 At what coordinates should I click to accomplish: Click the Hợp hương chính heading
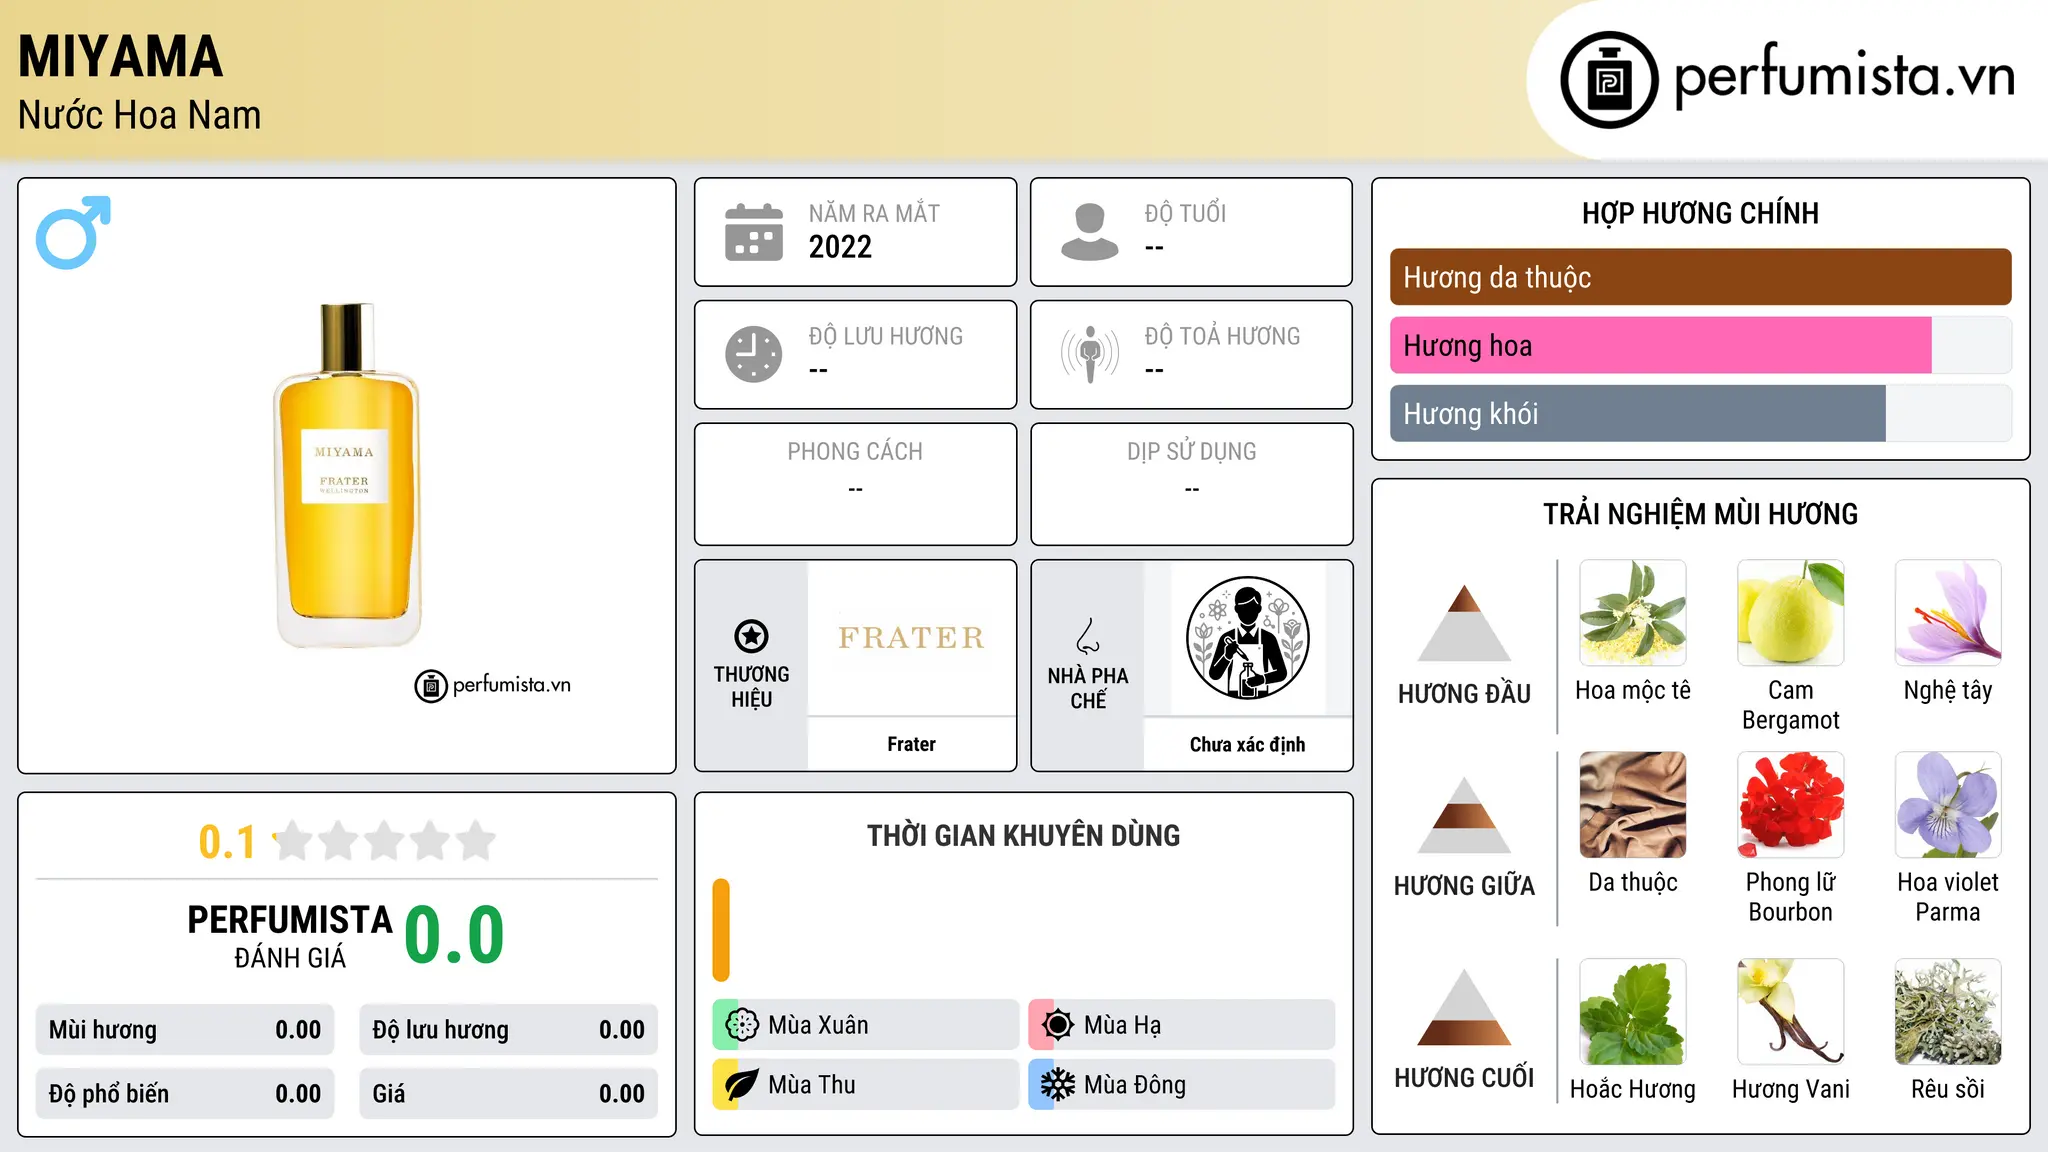pyautogui.click(x=1700, y=213)
